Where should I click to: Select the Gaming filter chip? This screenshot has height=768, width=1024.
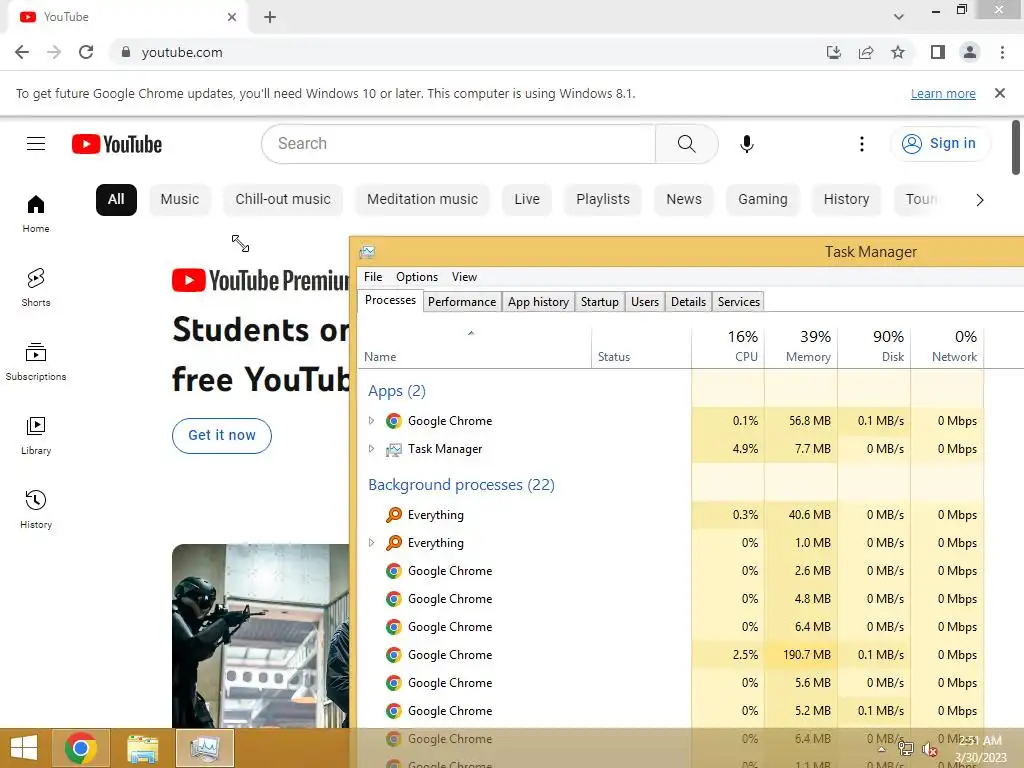tap(763, 199)
